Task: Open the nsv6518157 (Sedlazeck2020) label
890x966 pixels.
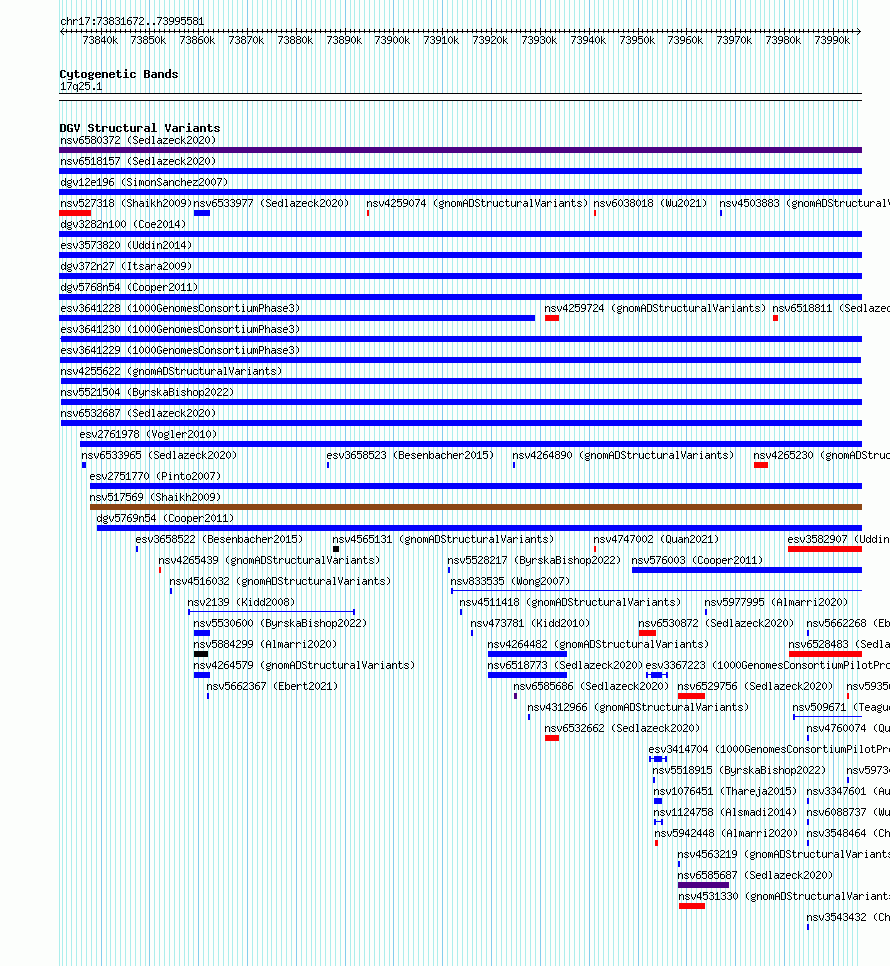Action: (138, 161)
